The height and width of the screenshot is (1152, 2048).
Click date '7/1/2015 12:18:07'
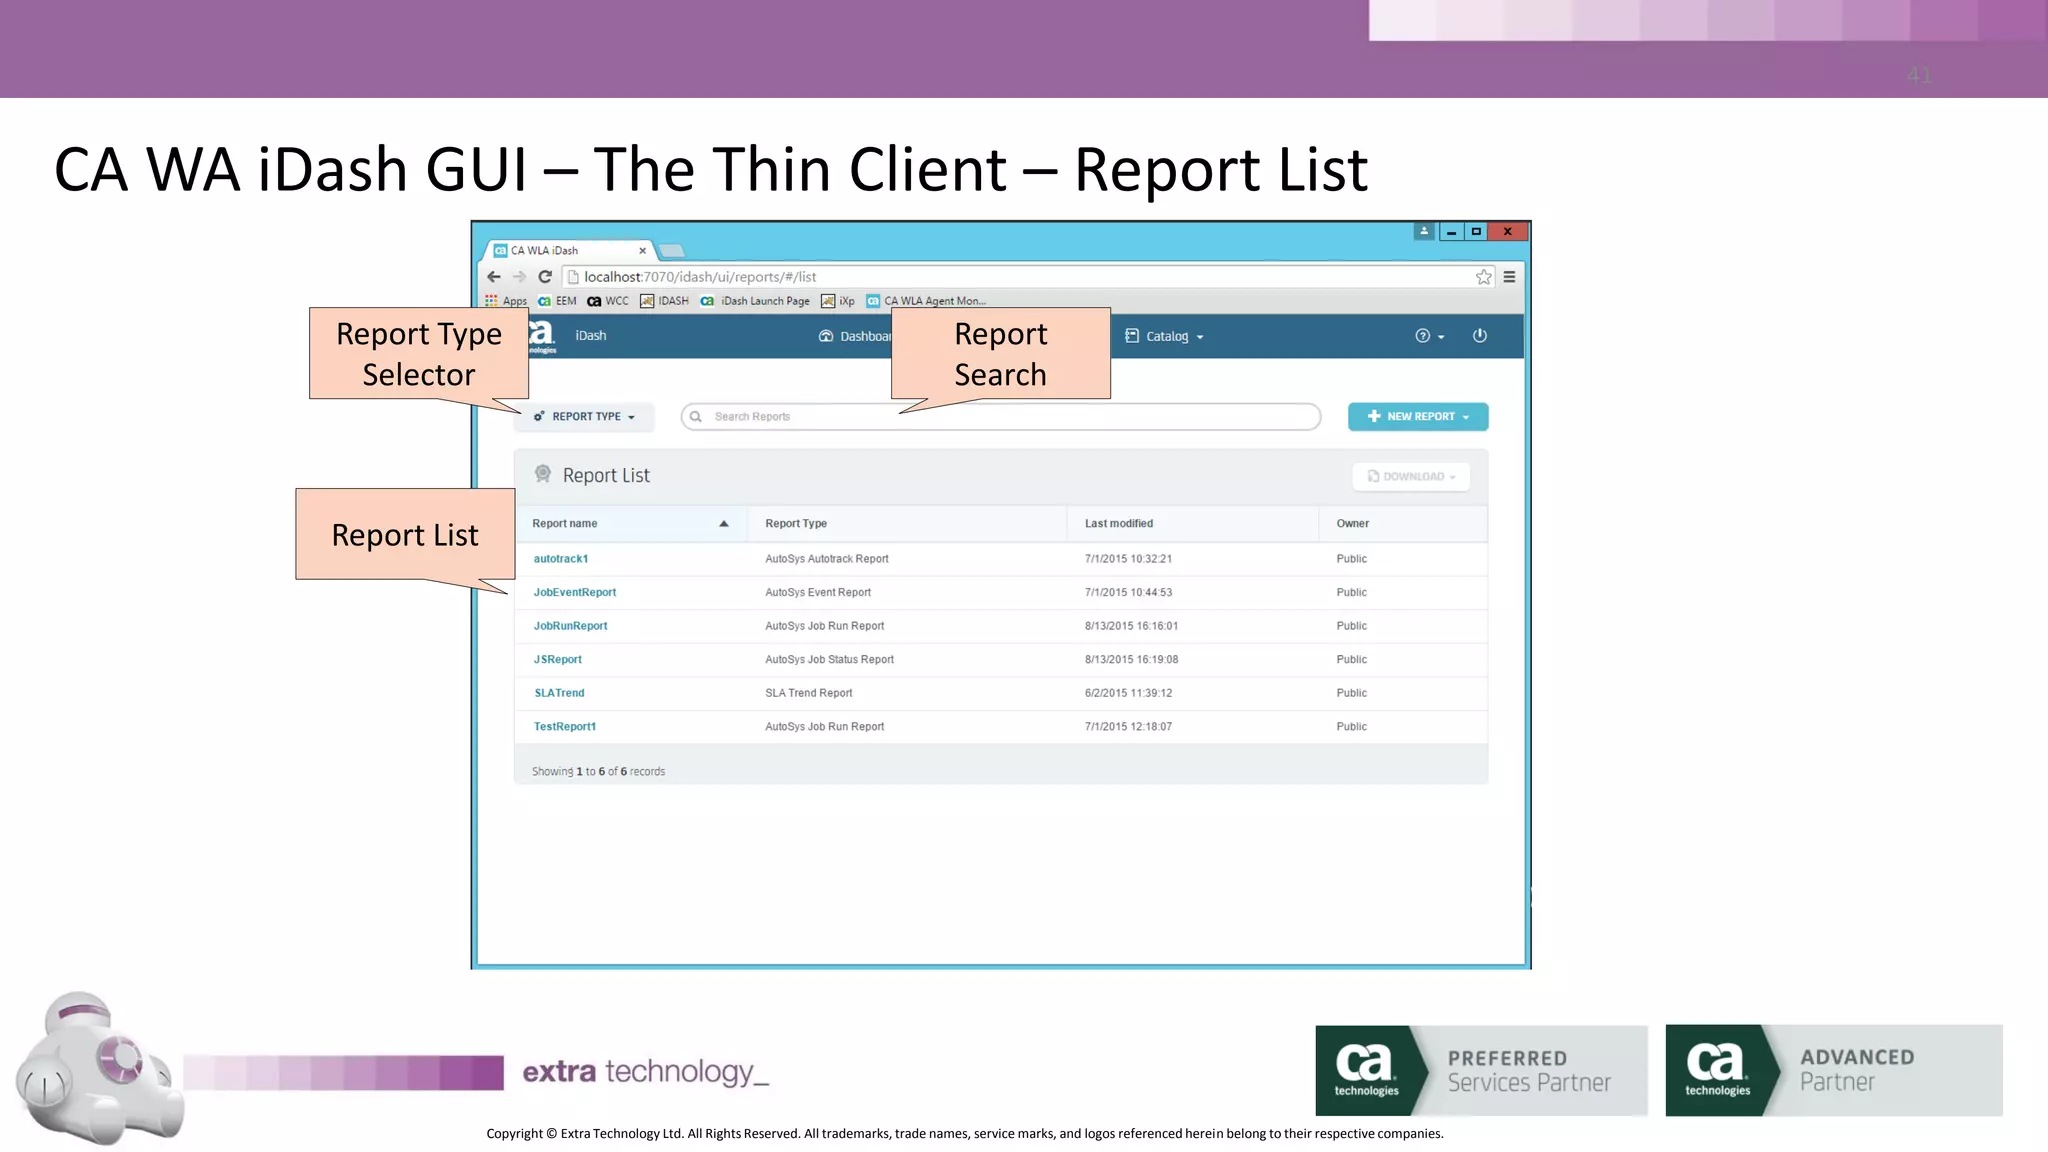[1129, 727]
